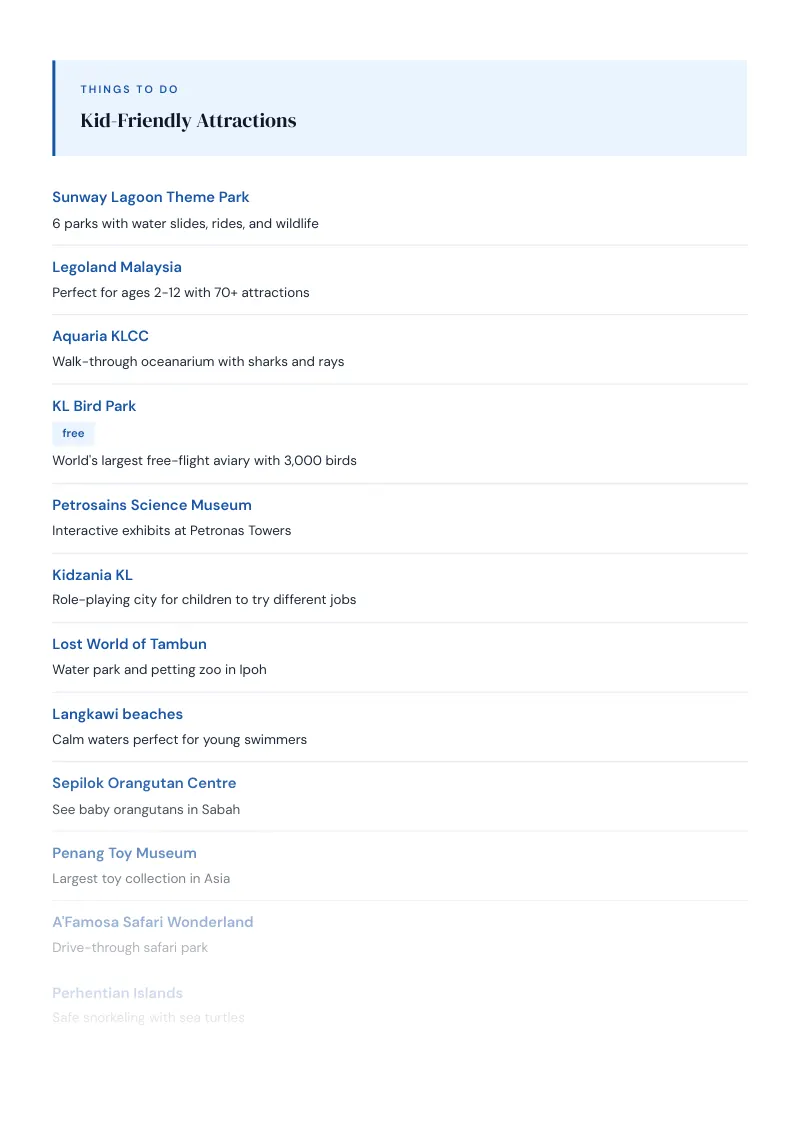The height and width of the screenshot is (1132, 800).
Task: Open the Perhentian Islands link
Action: pyautogui.click(x=117, y=993)
